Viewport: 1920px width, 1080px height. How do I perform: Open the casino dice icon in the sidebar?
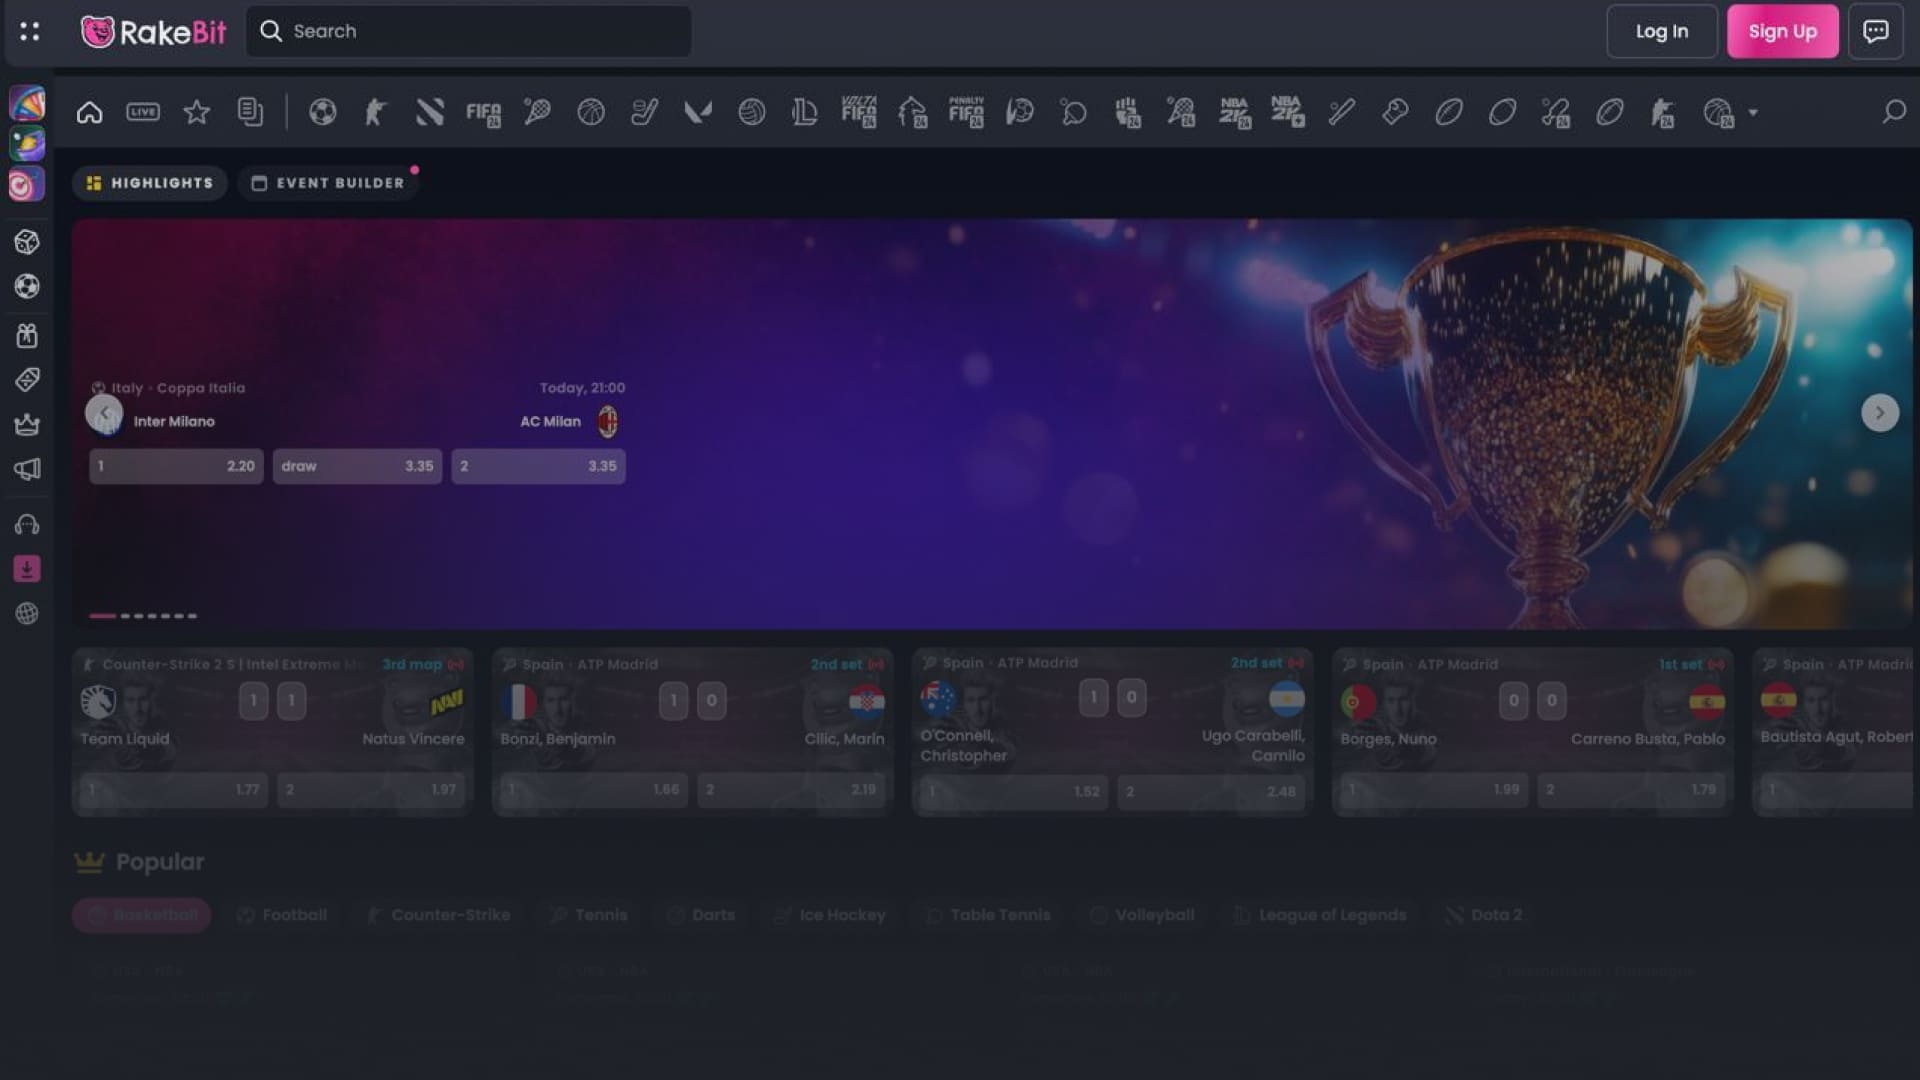(x=27, y=241)
